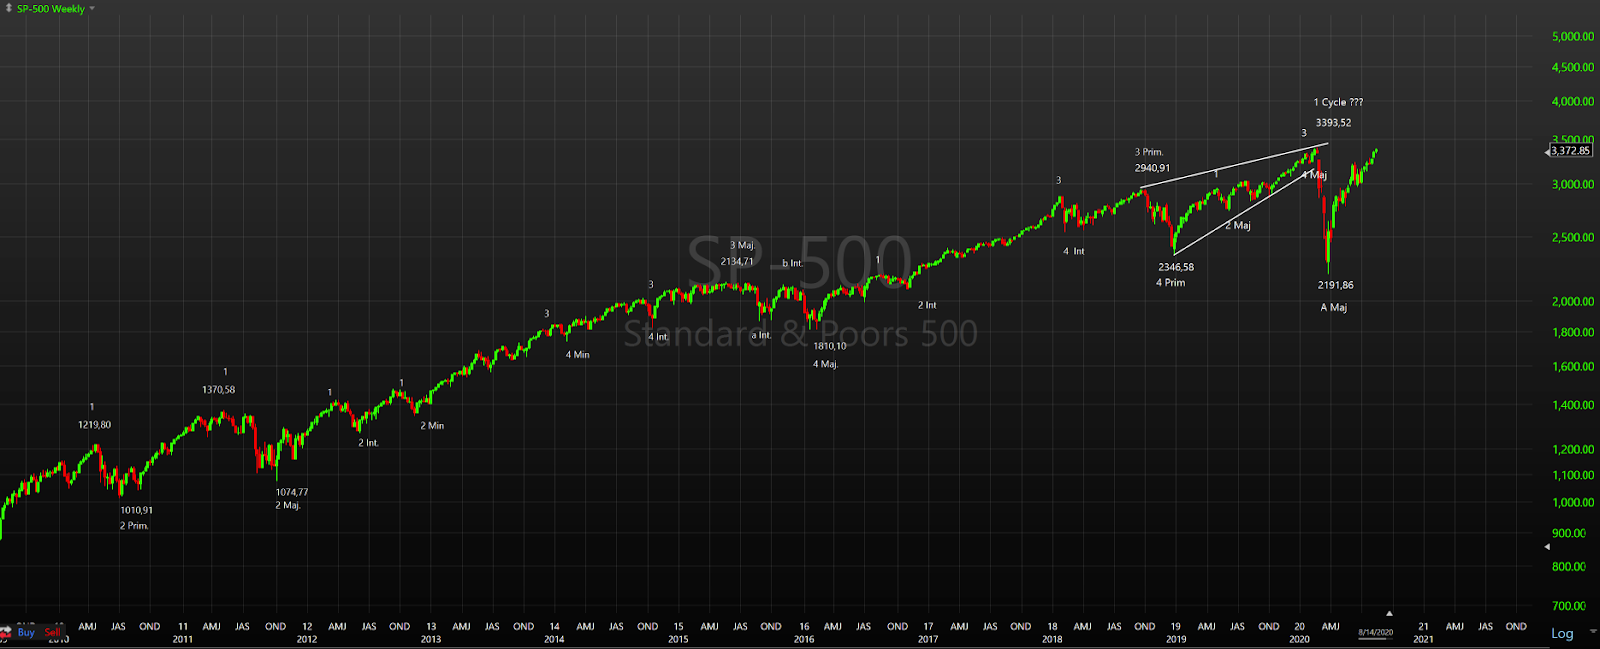The width and height of the screenshot is (1600, 649).
Task: Click the '3 Maj.' wave label
Action: [x=742, y=245]
